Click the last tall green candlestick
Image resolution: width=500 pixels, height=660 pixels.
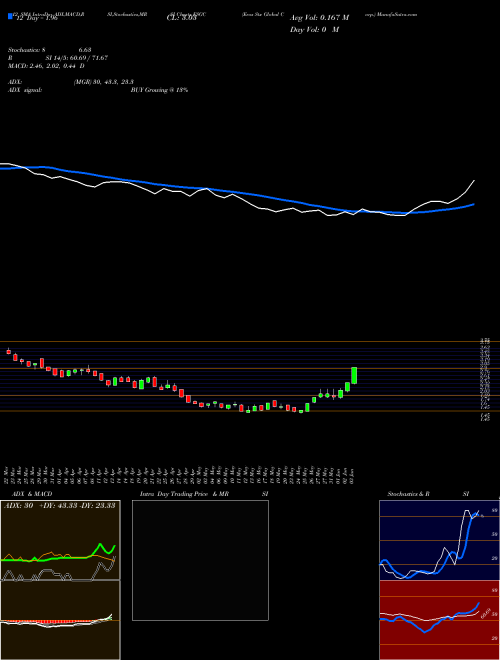point(354,375)
